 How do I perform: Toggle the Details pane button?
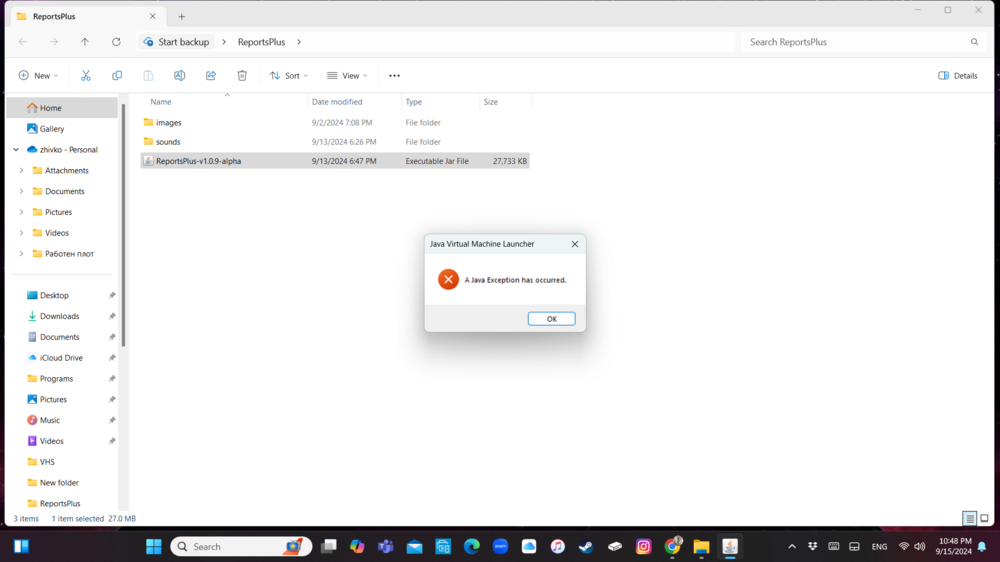pyautogui.click(x=958, y=75)
